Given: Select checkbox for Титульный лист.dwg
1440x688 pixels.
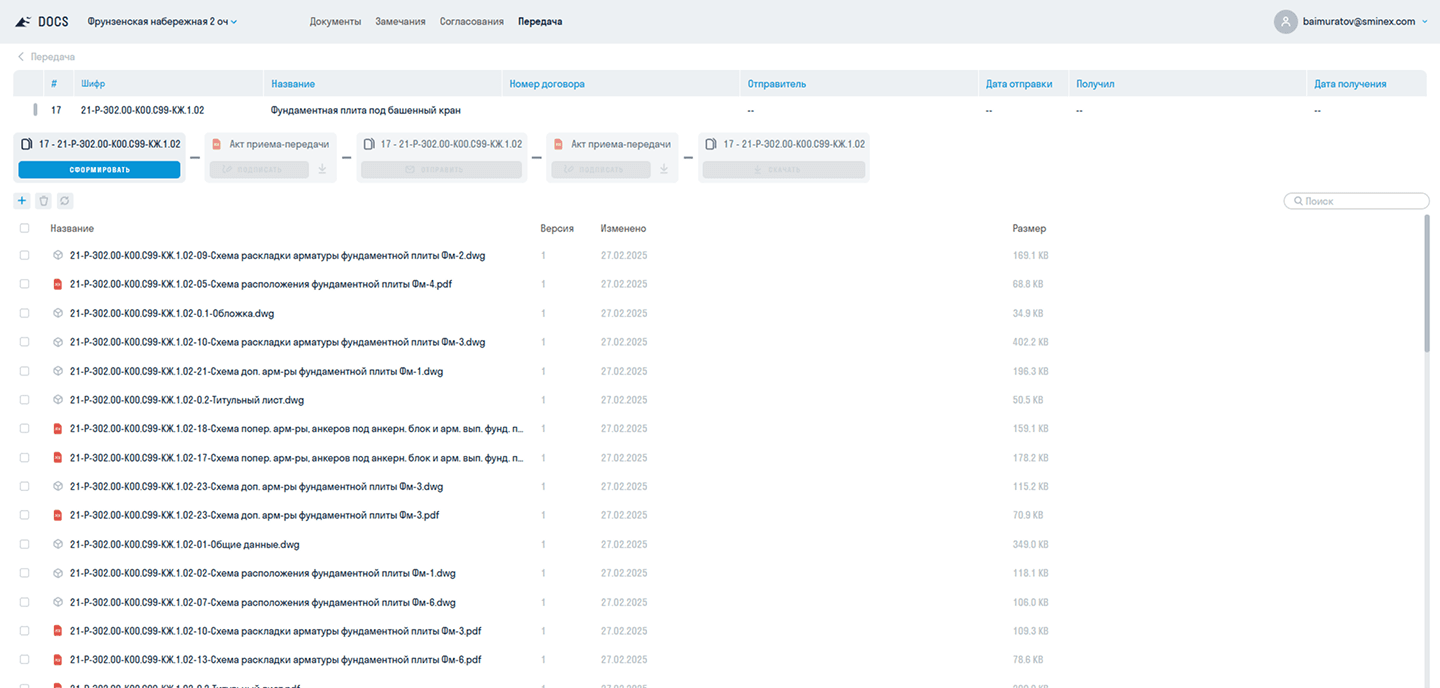Looking at the screenshot, I should click(x=24, y=400).
